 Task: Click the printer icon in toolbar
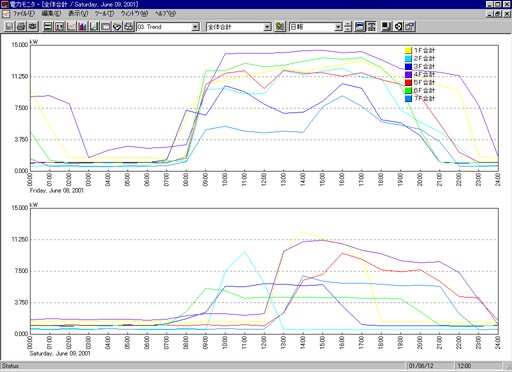[x=21, y=27]
